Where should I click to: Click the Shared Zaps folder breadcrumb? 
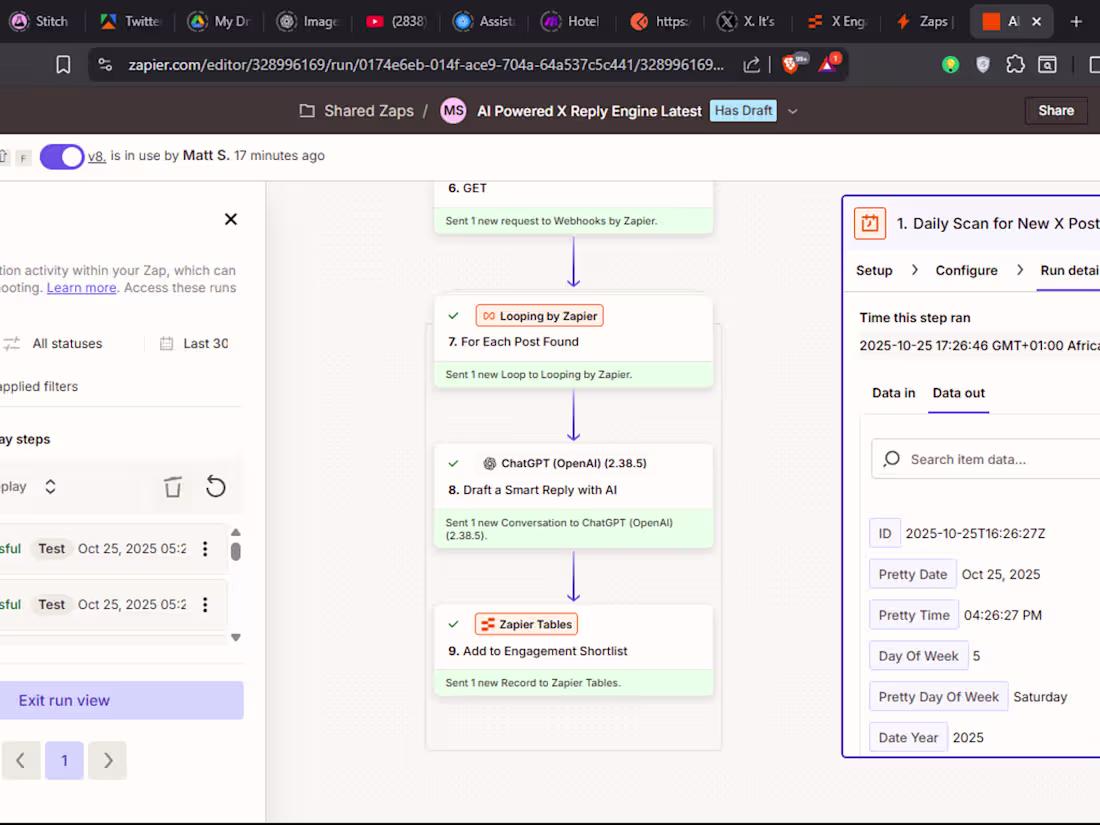point(356,111)
